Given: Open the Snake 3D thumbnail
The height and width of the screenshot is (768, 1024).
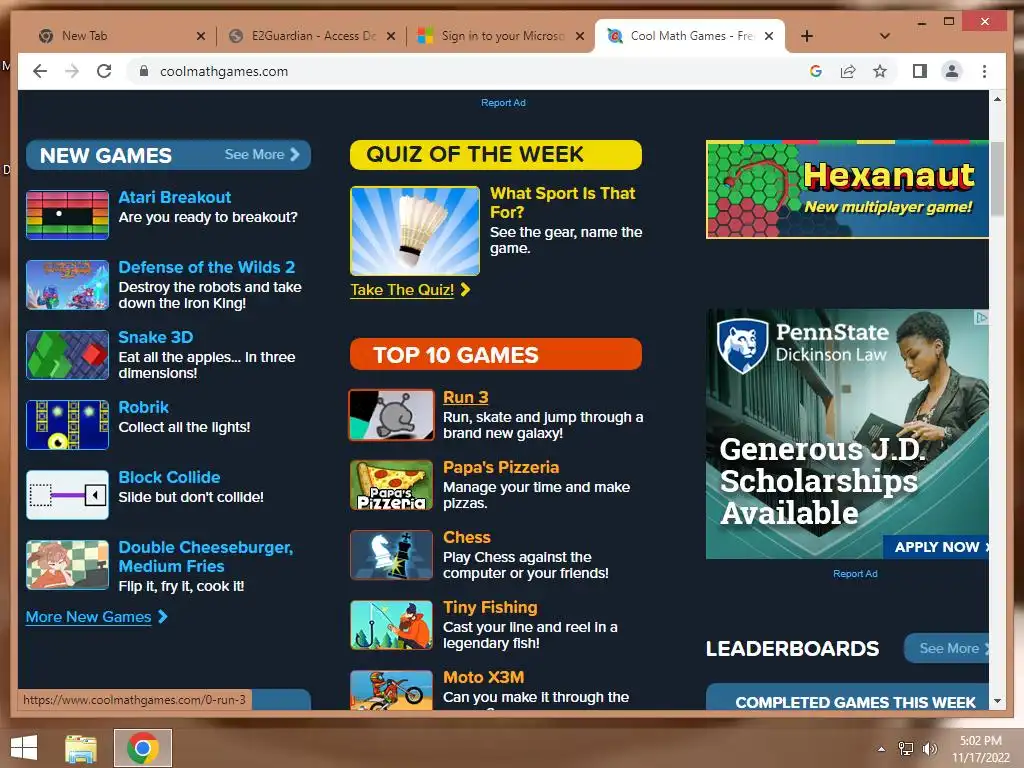Looking at the screenshot, I should pyautogui.click(x=67, y=355).
